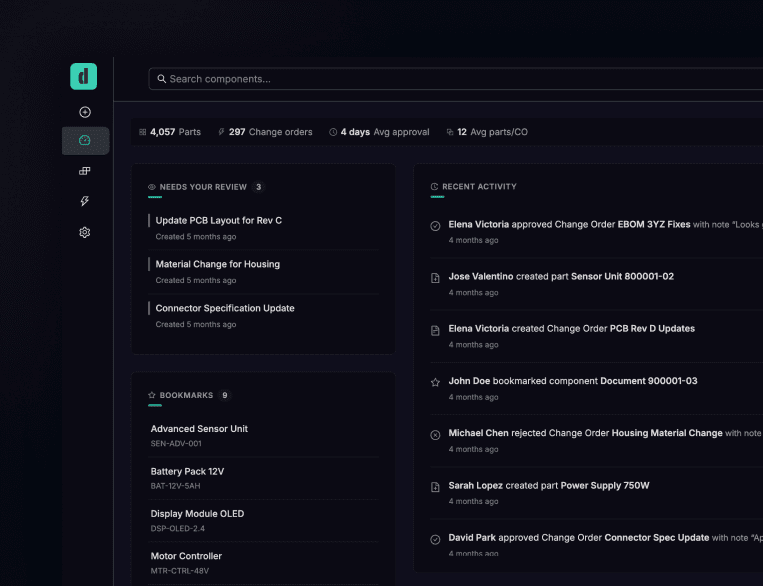The image size is (763, 586).
Task: Open the Motor Controller bookmark
Action: coord(186,556)
